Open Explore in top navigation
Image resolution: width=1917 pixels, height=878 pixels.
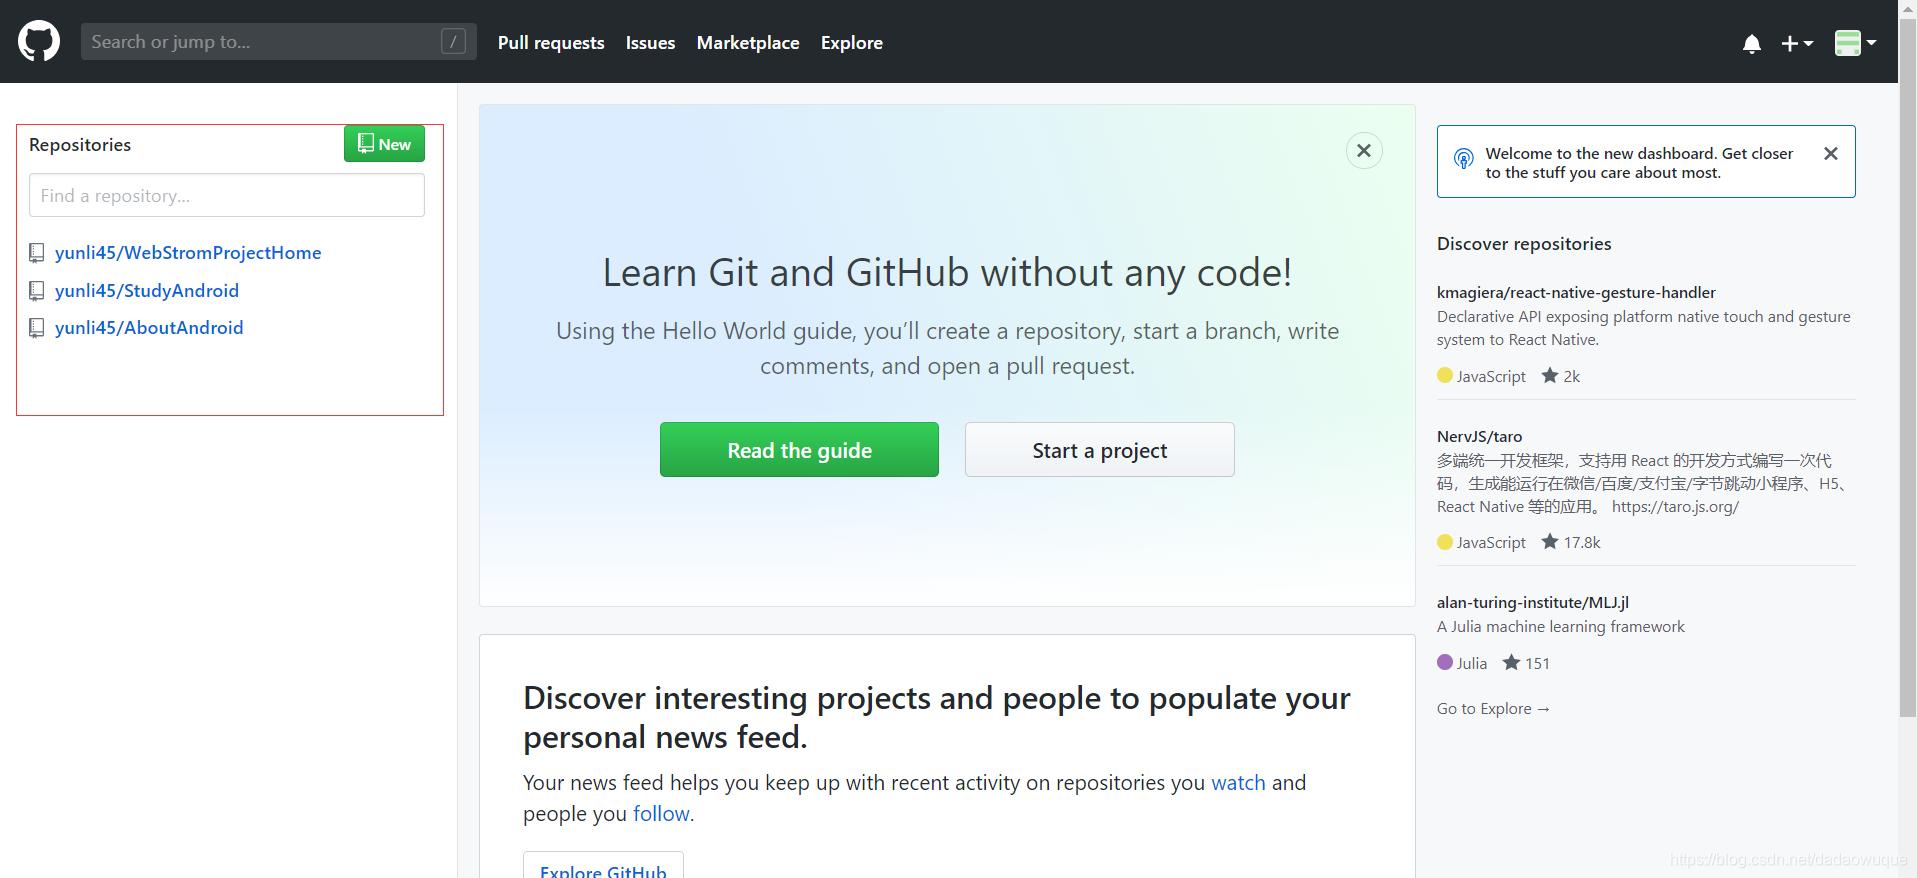coord(852,43)
